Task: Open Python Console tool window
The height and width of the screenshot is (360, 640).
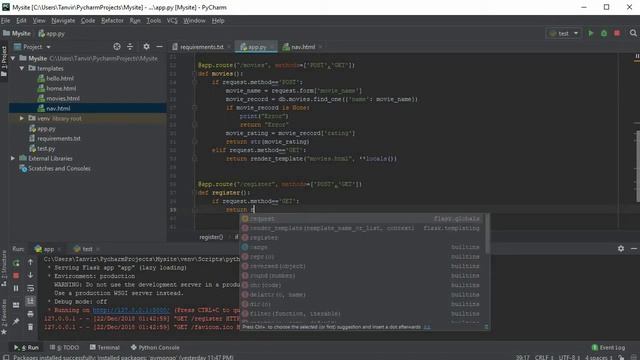Action: 155,347
